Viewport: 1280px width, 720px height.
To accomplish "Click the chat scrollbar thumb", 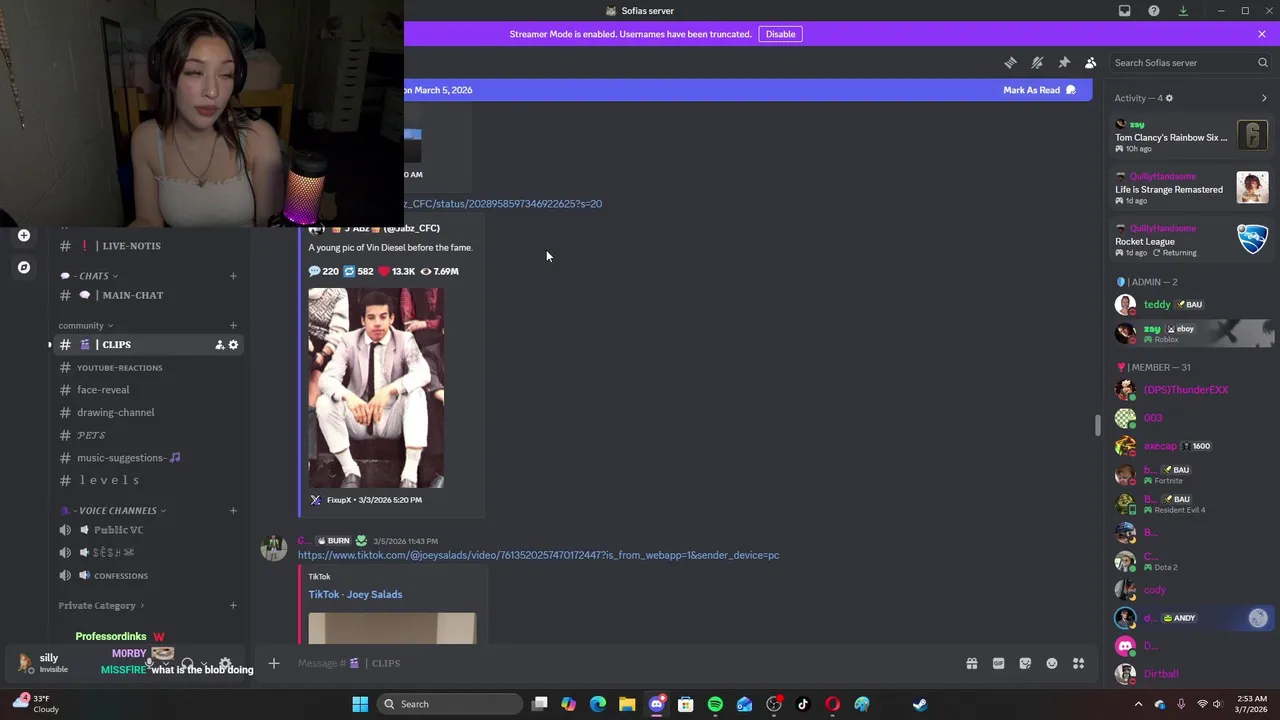I will (x=1097, y=425).
